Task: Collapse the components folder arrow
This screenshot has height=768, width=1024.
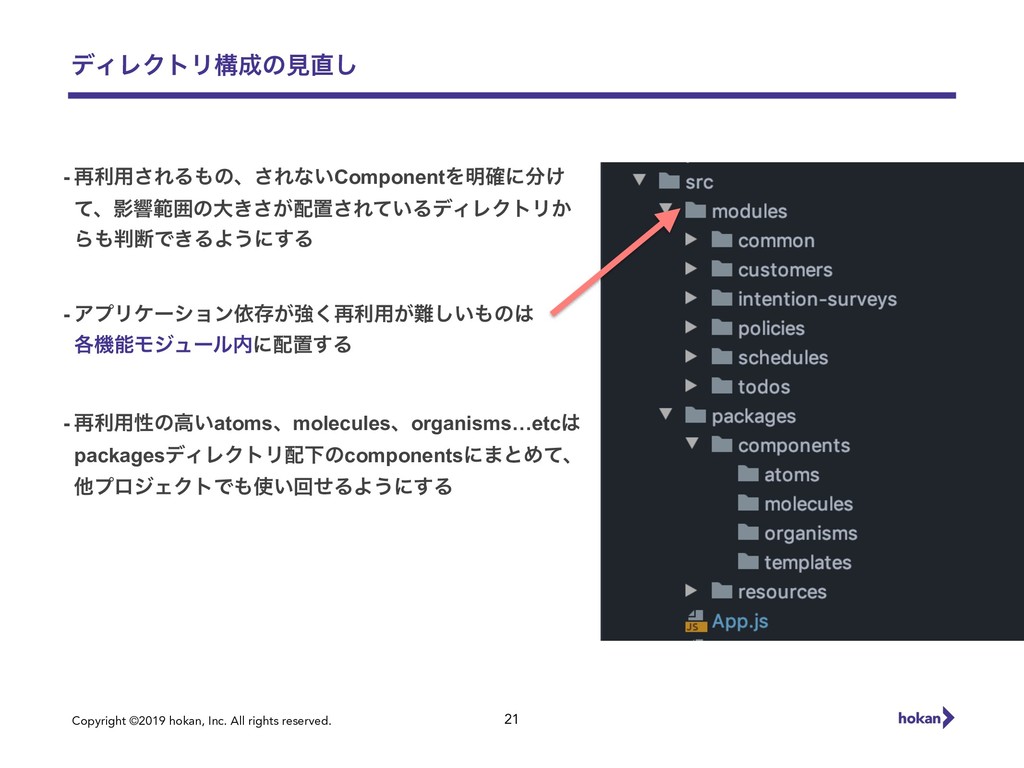Action: coord(692,443)
